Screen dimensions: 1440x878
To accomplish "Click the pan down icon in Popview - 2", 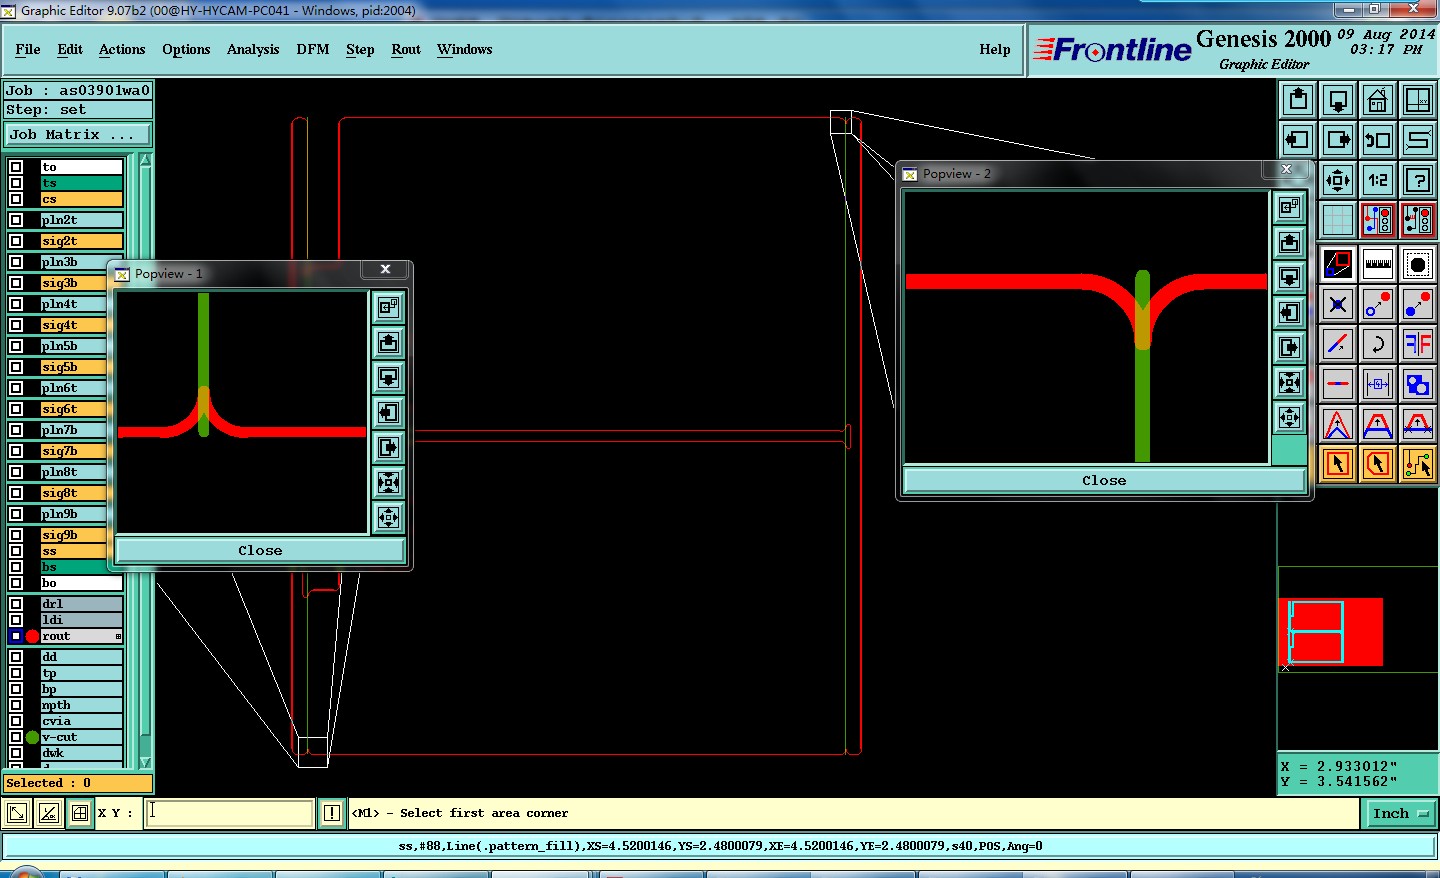I will coord(1289,278).
